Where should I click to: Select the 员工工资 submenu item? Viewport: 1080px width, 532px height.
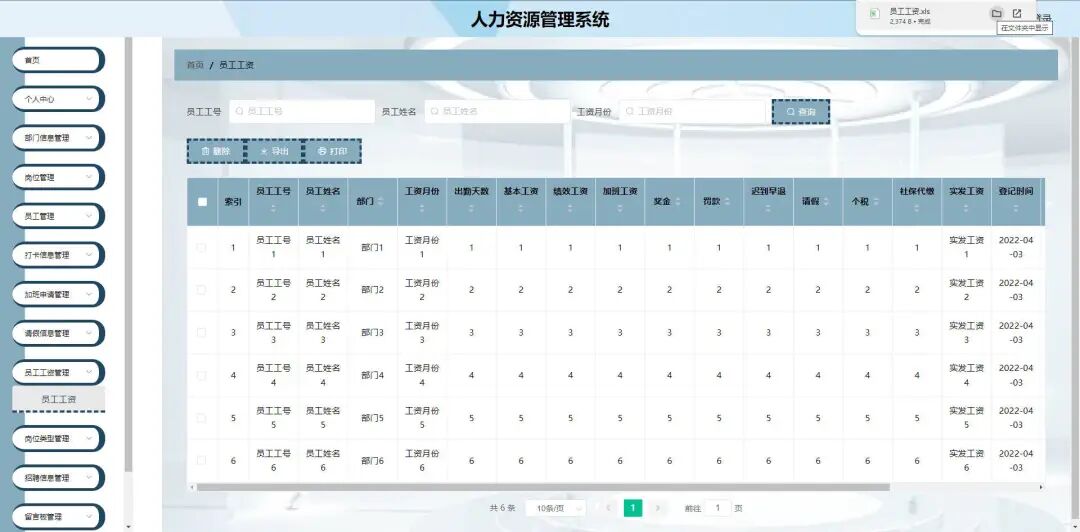point(59,399)
